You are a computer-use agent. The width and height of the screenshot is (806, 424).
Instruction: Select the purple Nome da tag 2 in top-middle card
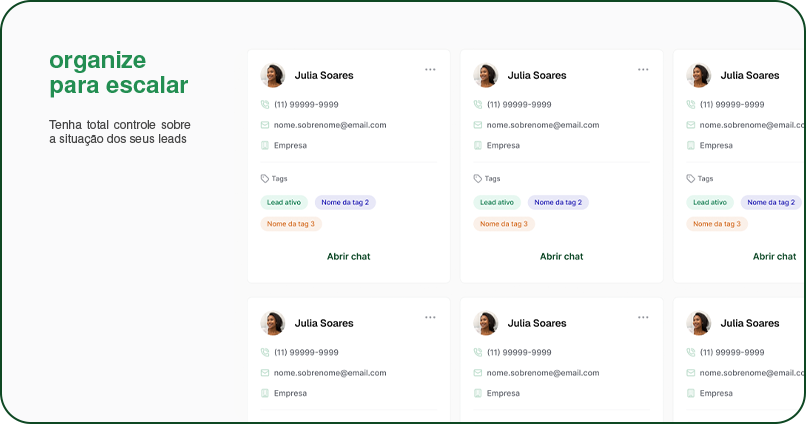tap(558, 202)
